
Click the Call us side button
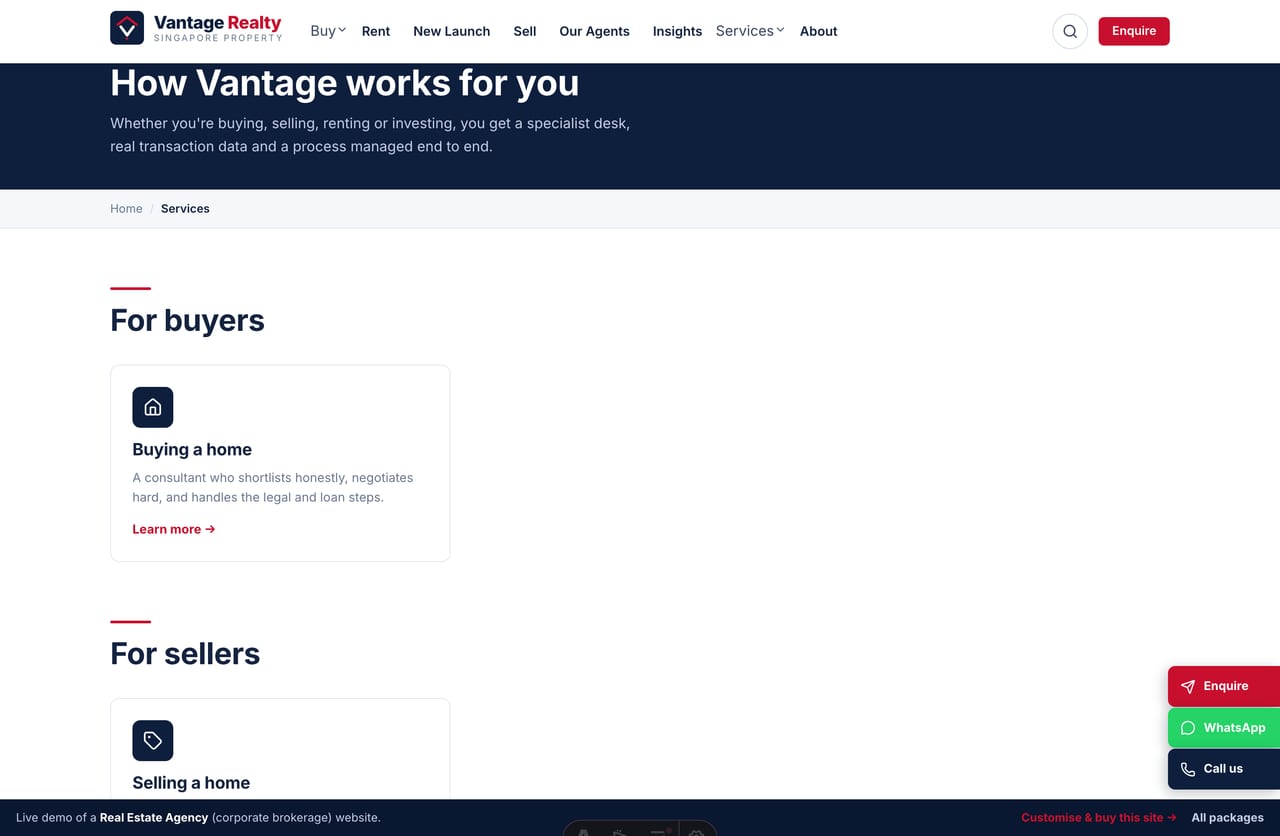tap(1224, 769)
